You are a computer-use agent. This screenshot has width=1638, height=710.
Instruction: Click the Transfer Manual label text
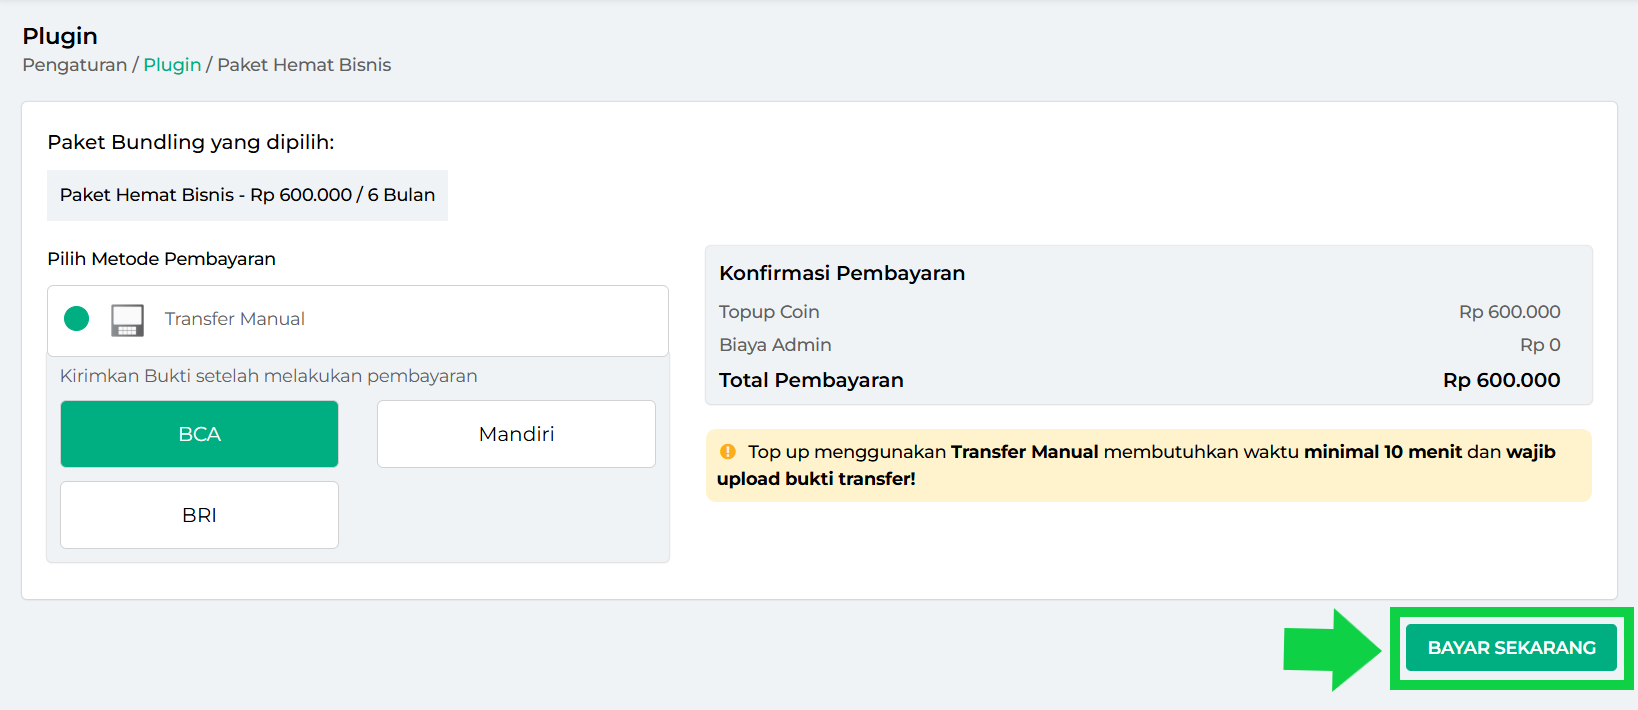click(235, 319)
